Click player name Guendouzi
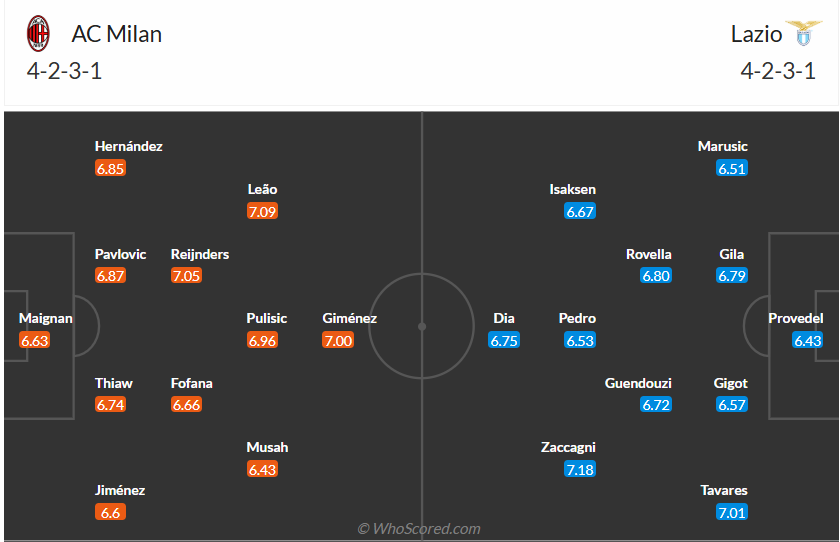Image resolution: width=840 pixels, height=542 pixels. pyautogui.click(x=638, y=383)
